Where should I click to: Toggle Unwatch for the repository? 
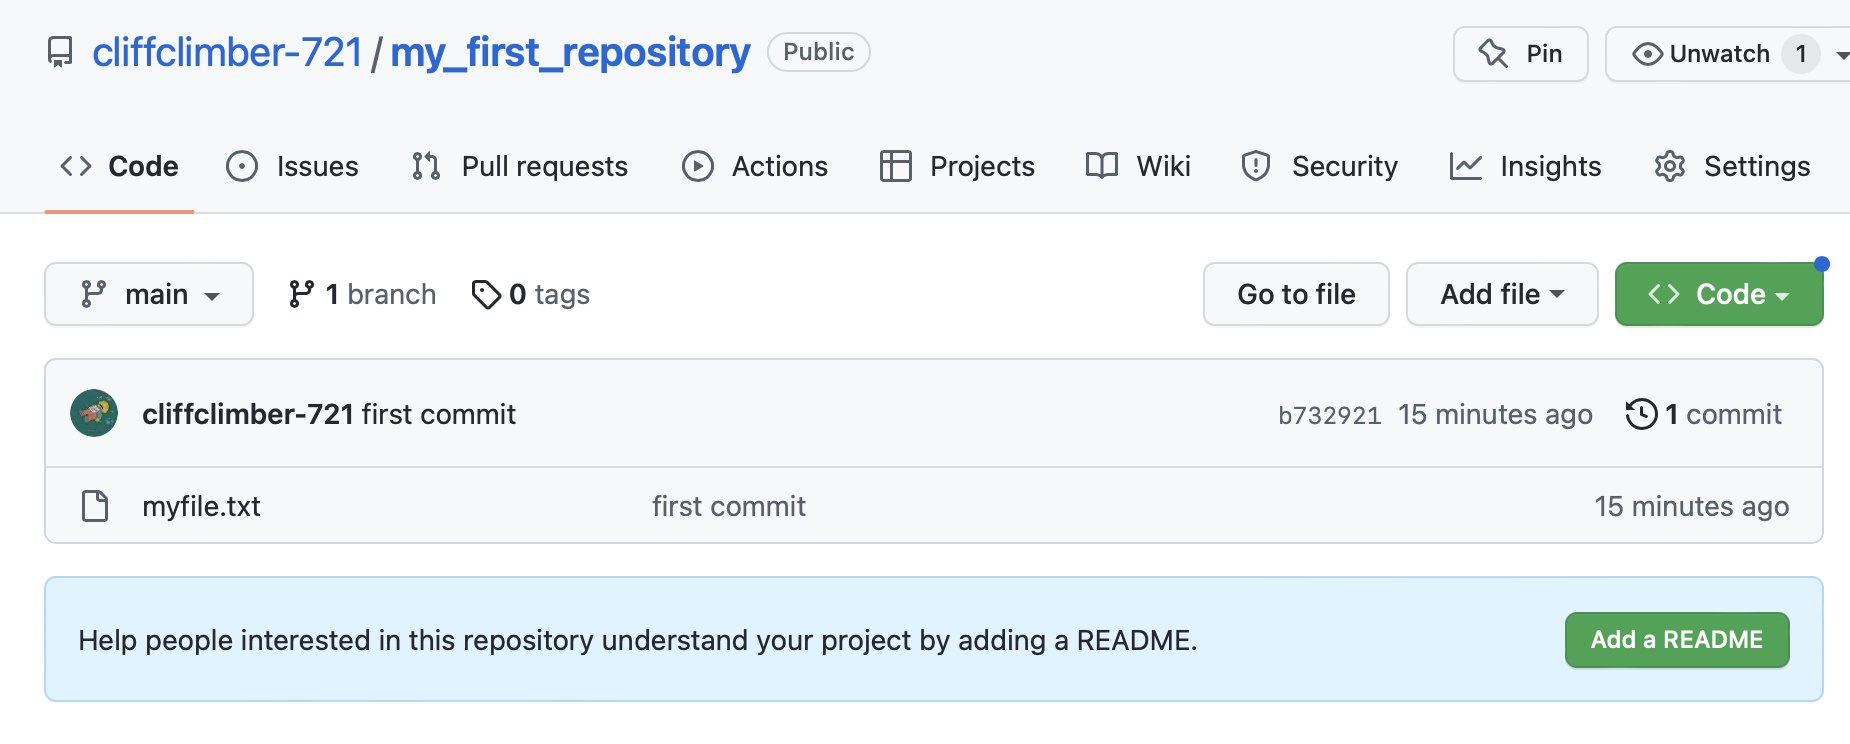1702,54
